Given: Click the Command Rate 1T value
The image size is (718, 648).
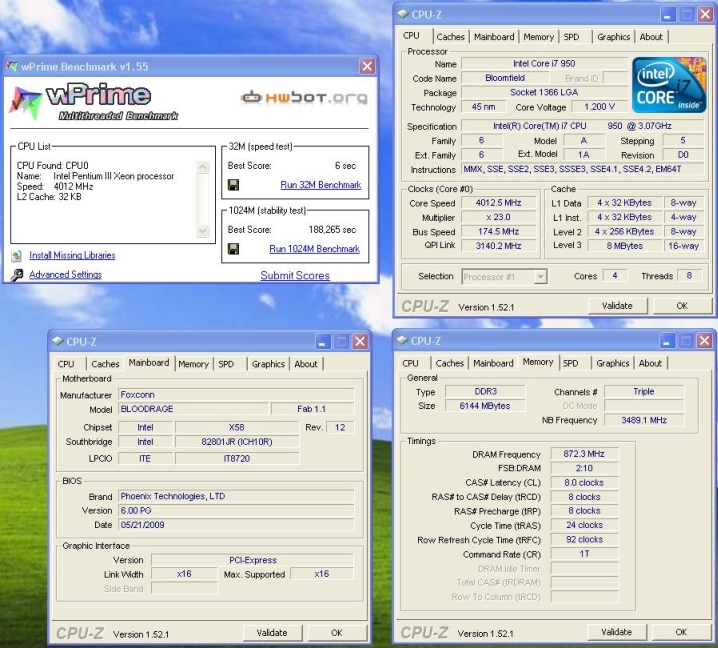Looking at the screenshot, I should (584, 554).
